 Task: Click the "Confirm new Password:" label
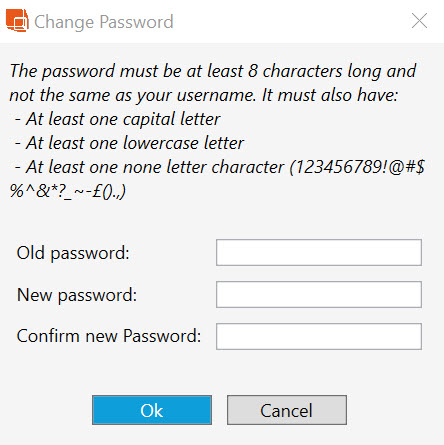tap(109, 336)
